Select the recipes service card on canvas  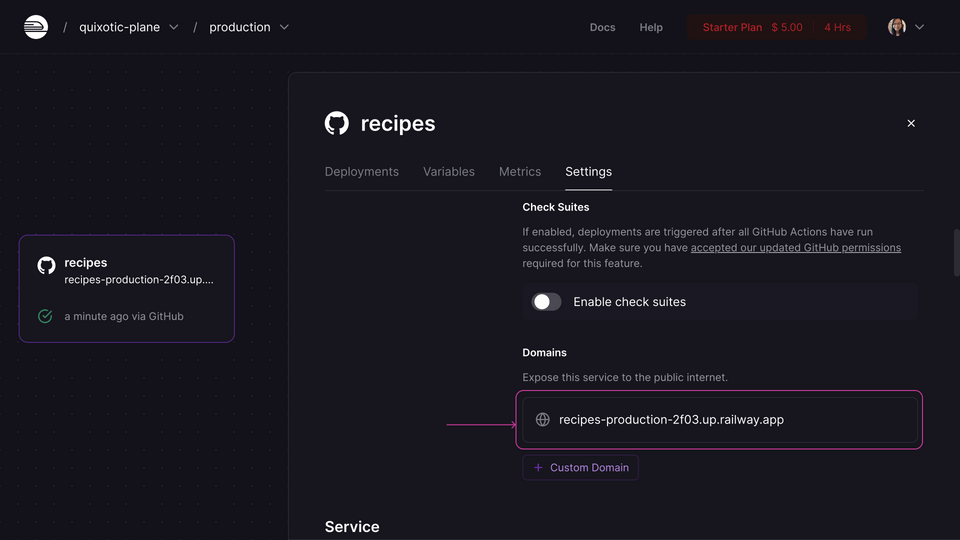(127, 288)
